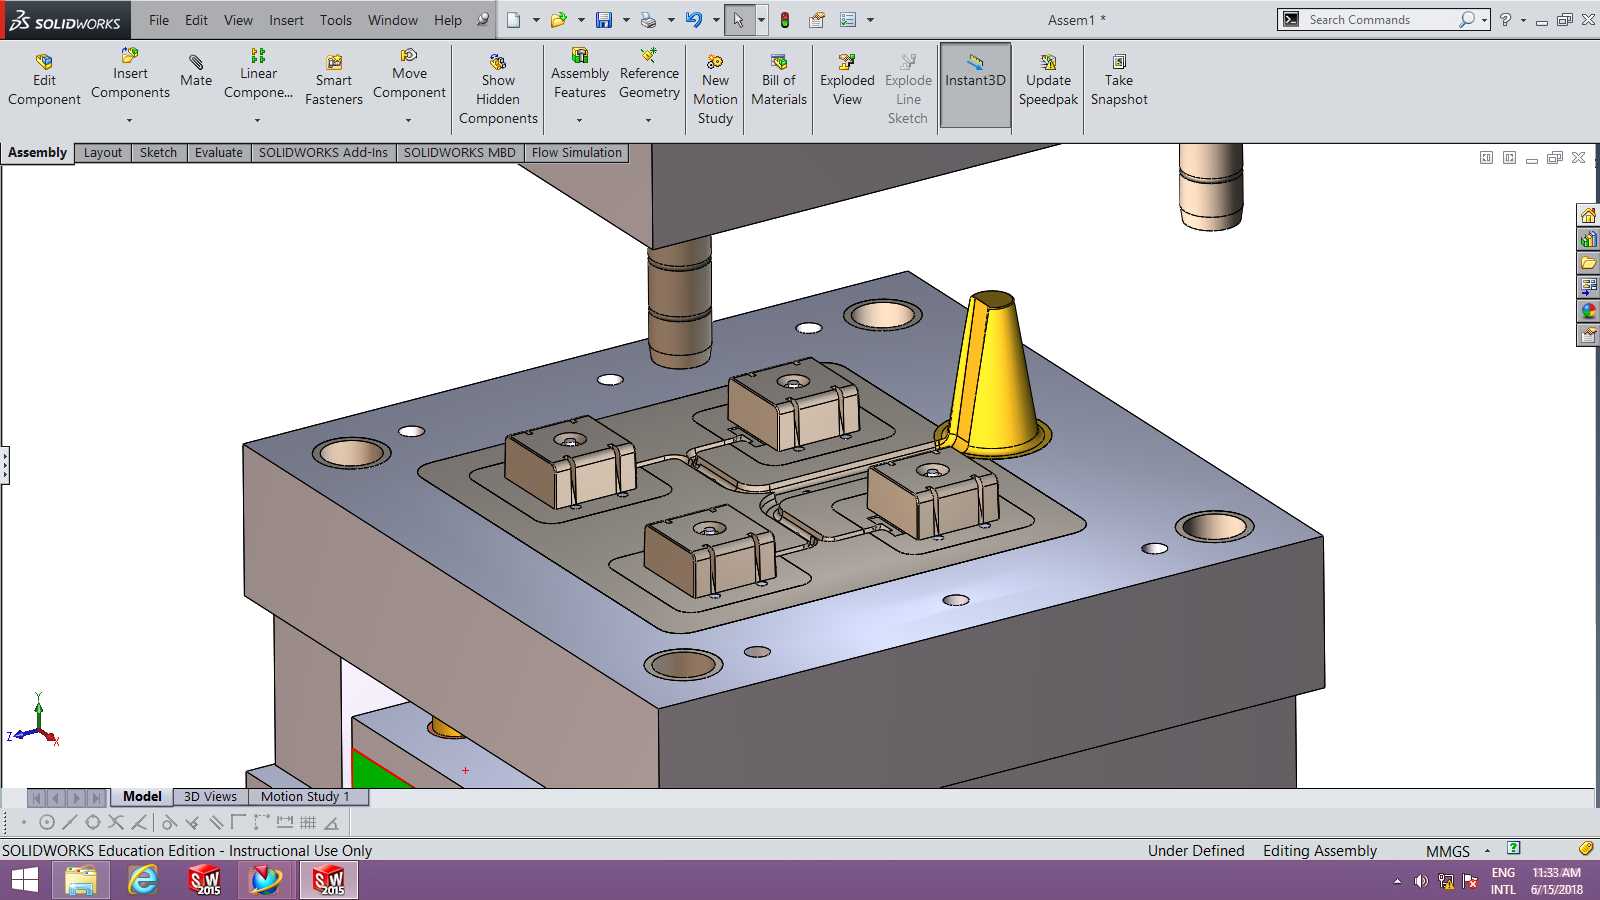This screenshot has width=1600, height=900.
Task: Click Explode Line Sketch tool
Action: (x=908, y=90)
